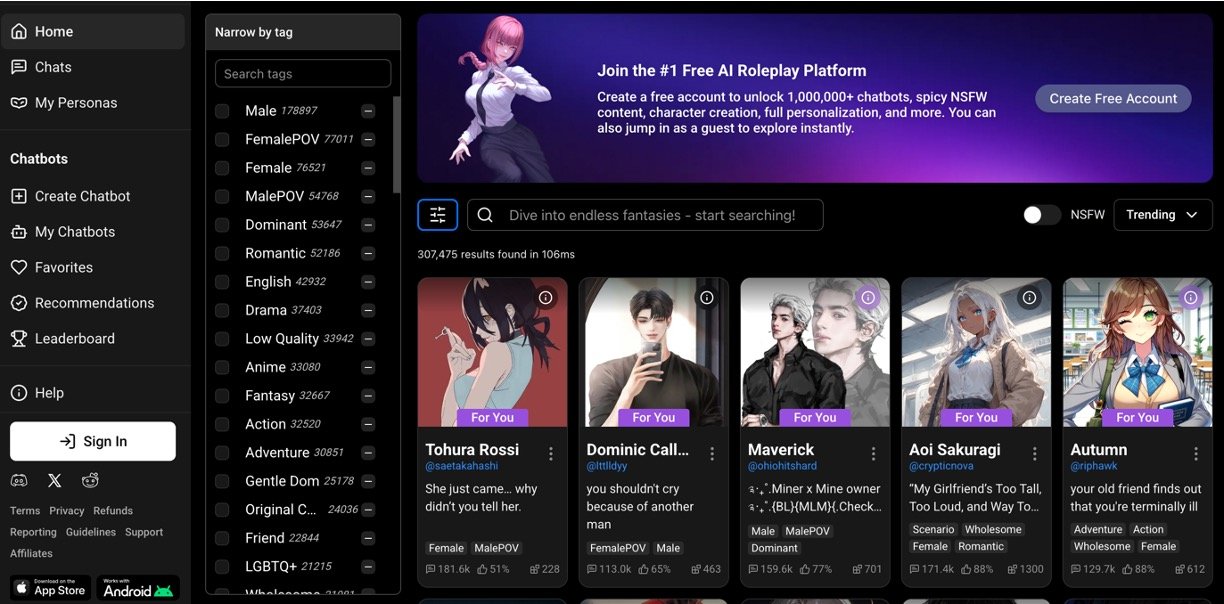Open info icon on Tohura Rossi card
This screenshot has width=1224, height=604.
point(546,298)
